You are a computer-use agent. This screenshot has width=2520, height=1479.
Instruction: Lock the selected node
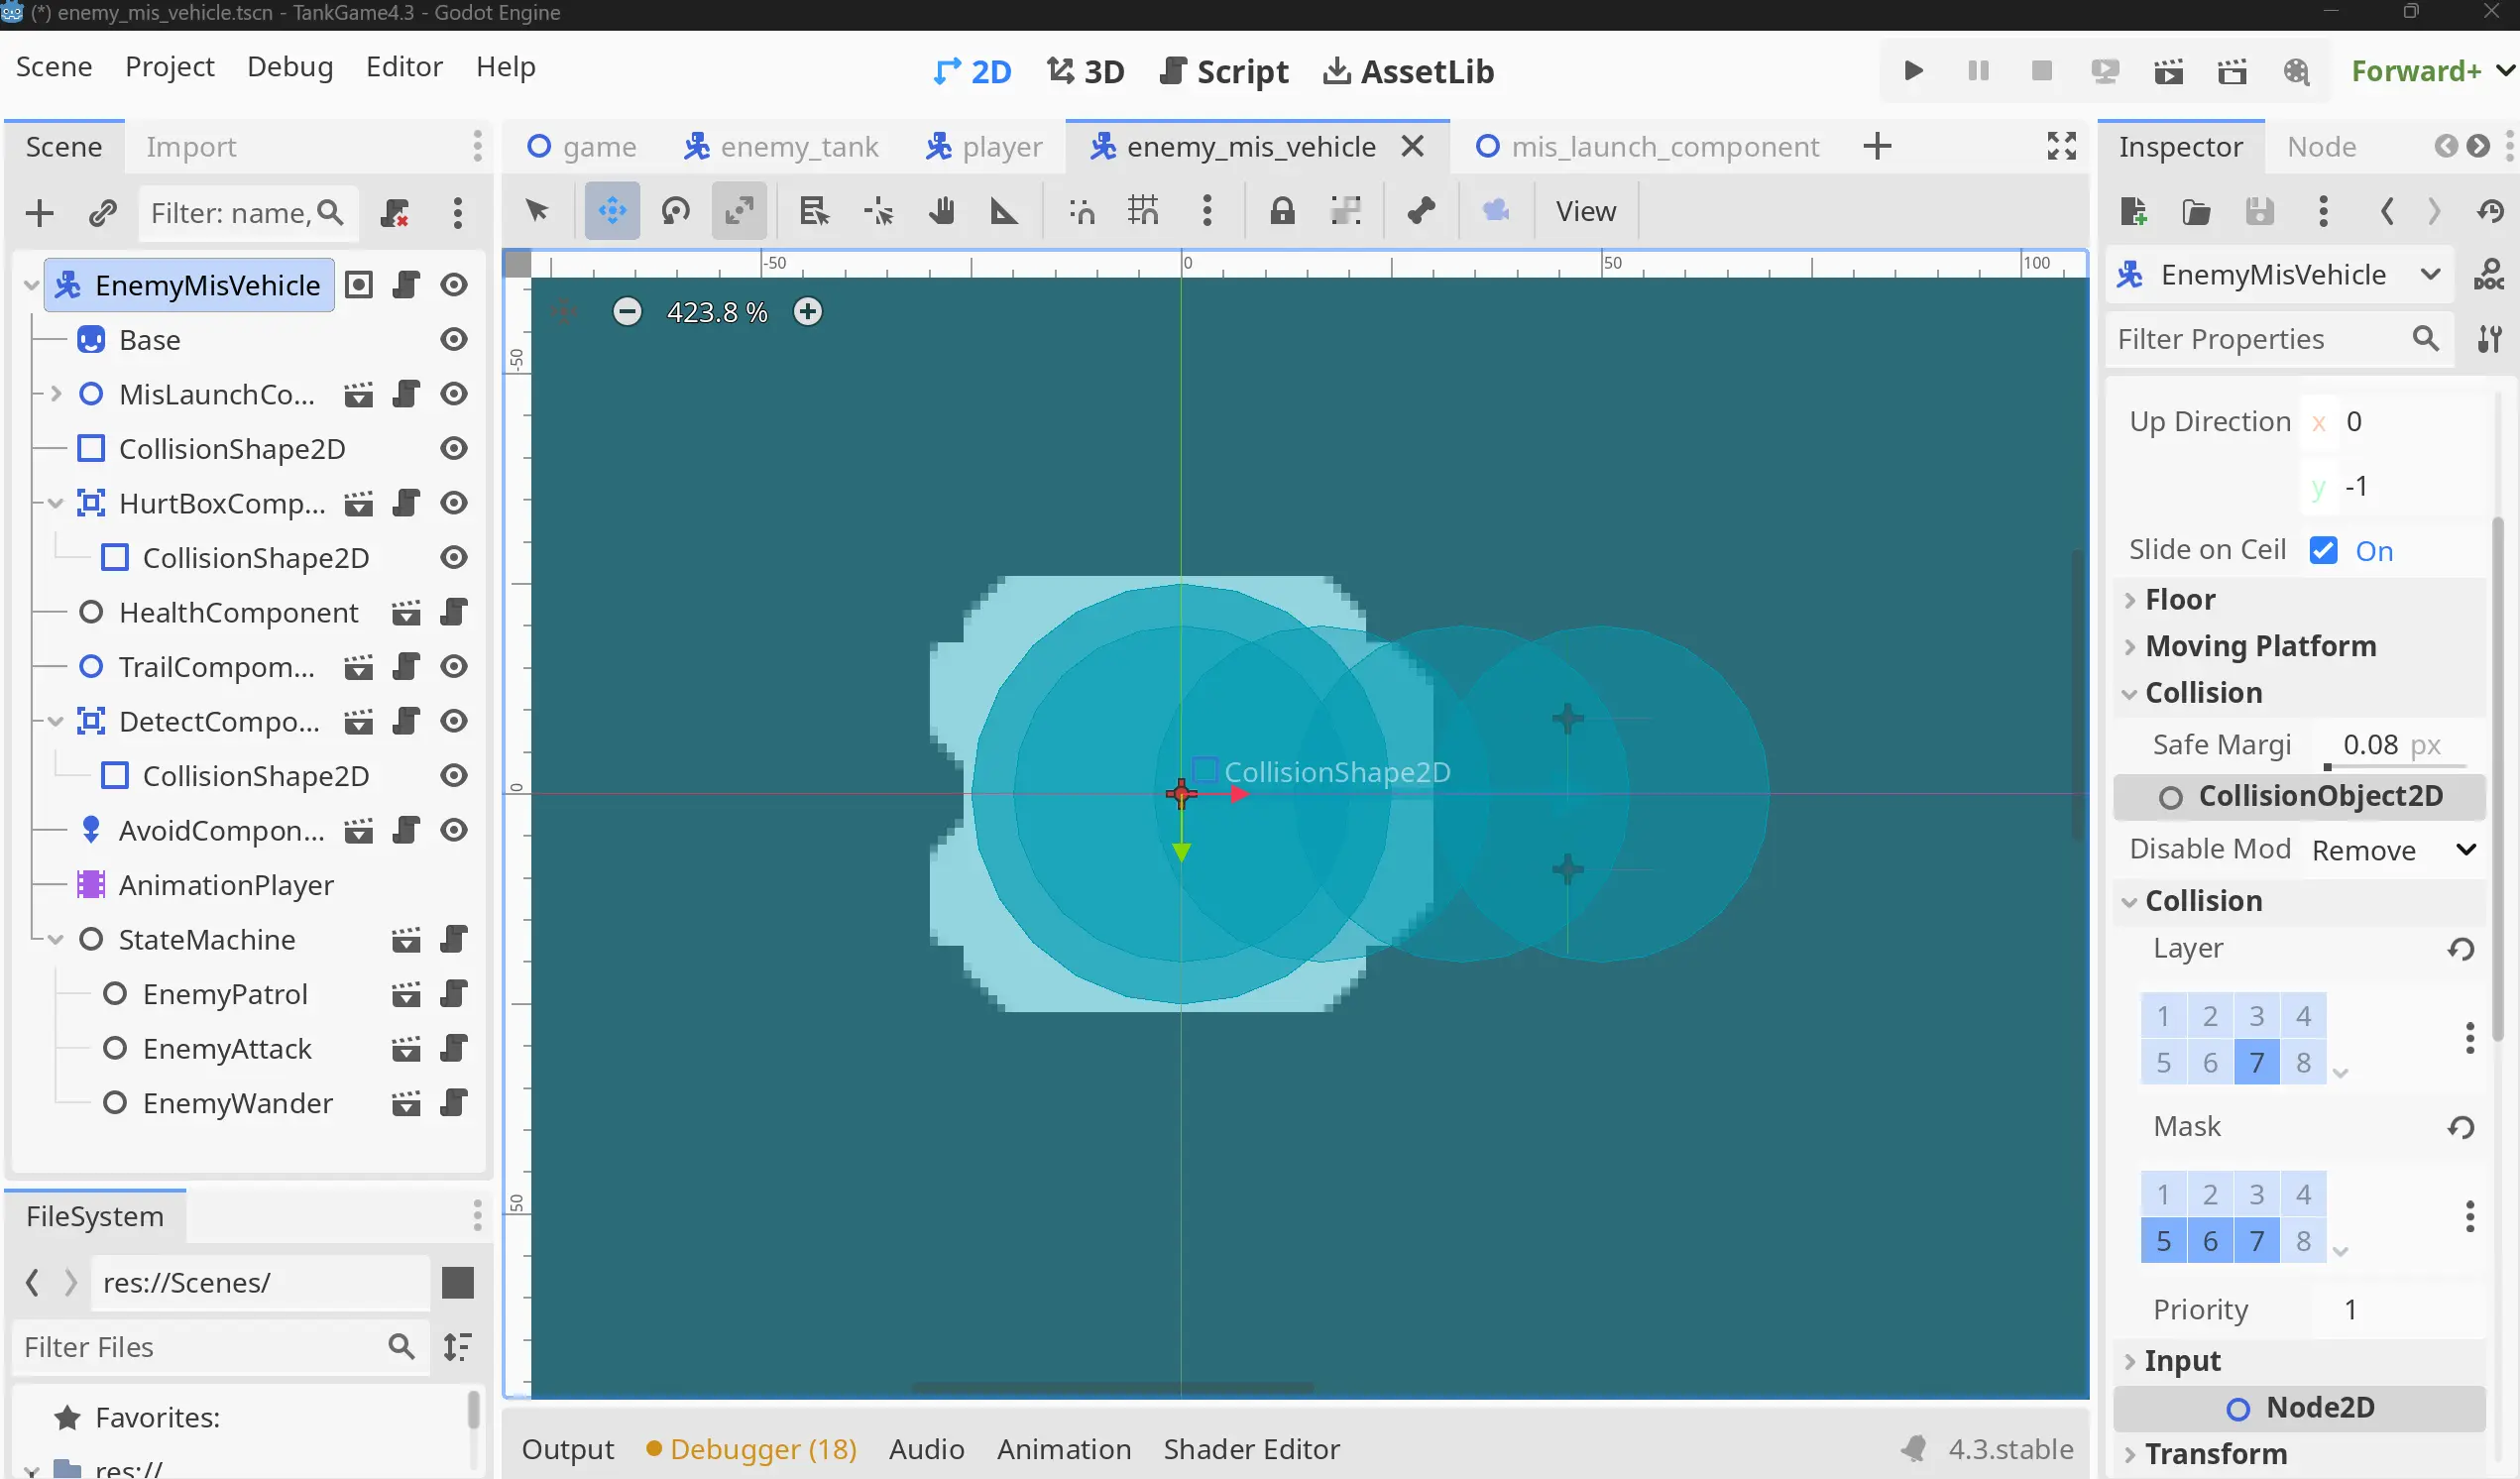[1282, 211]
